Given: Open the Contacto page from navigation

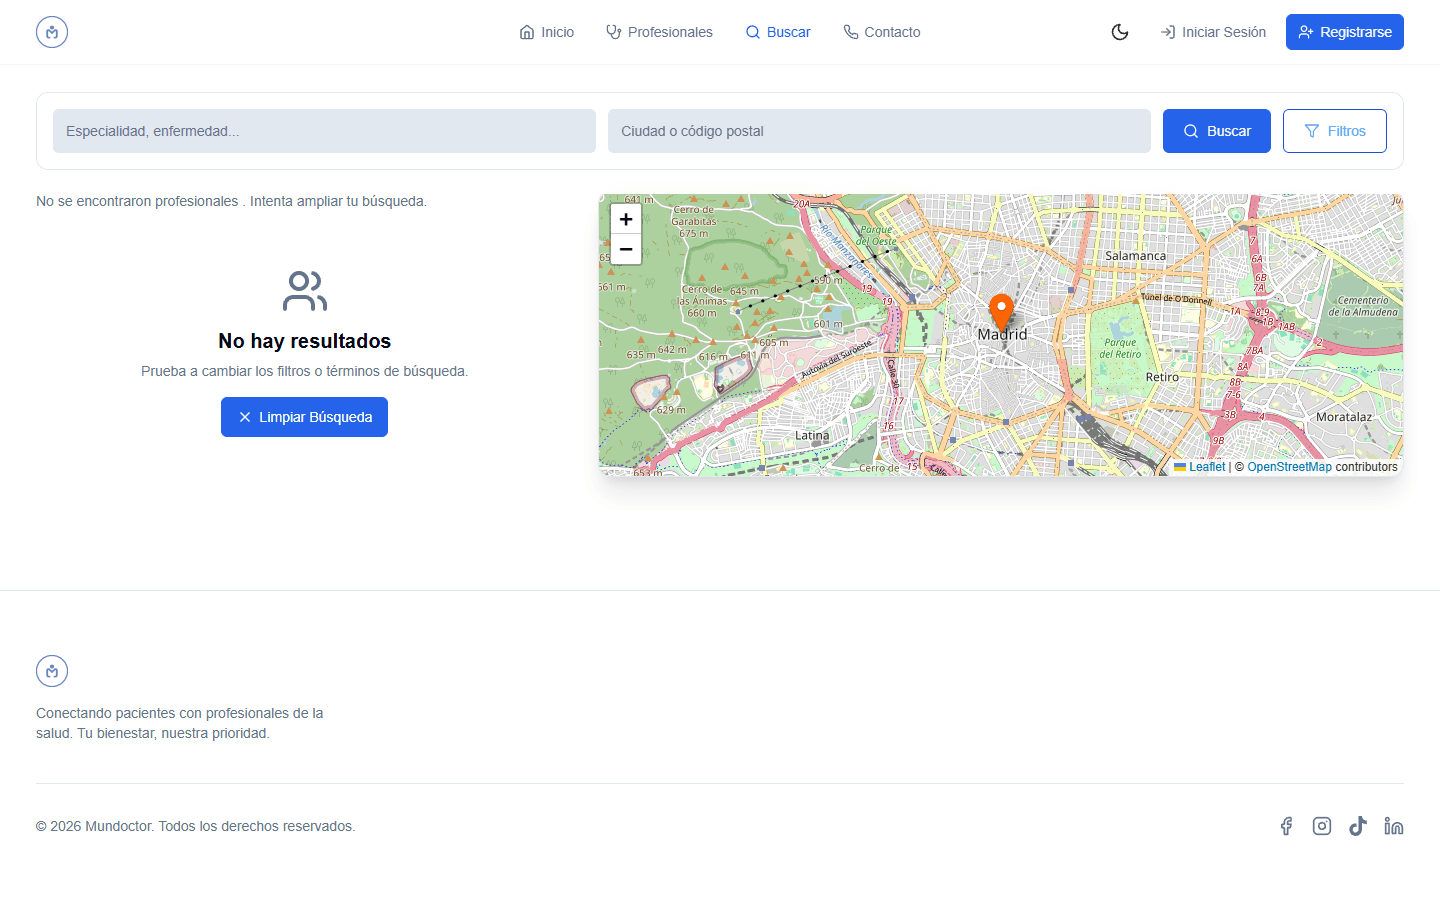Looking at the screenshot, I should coord(881,31).
